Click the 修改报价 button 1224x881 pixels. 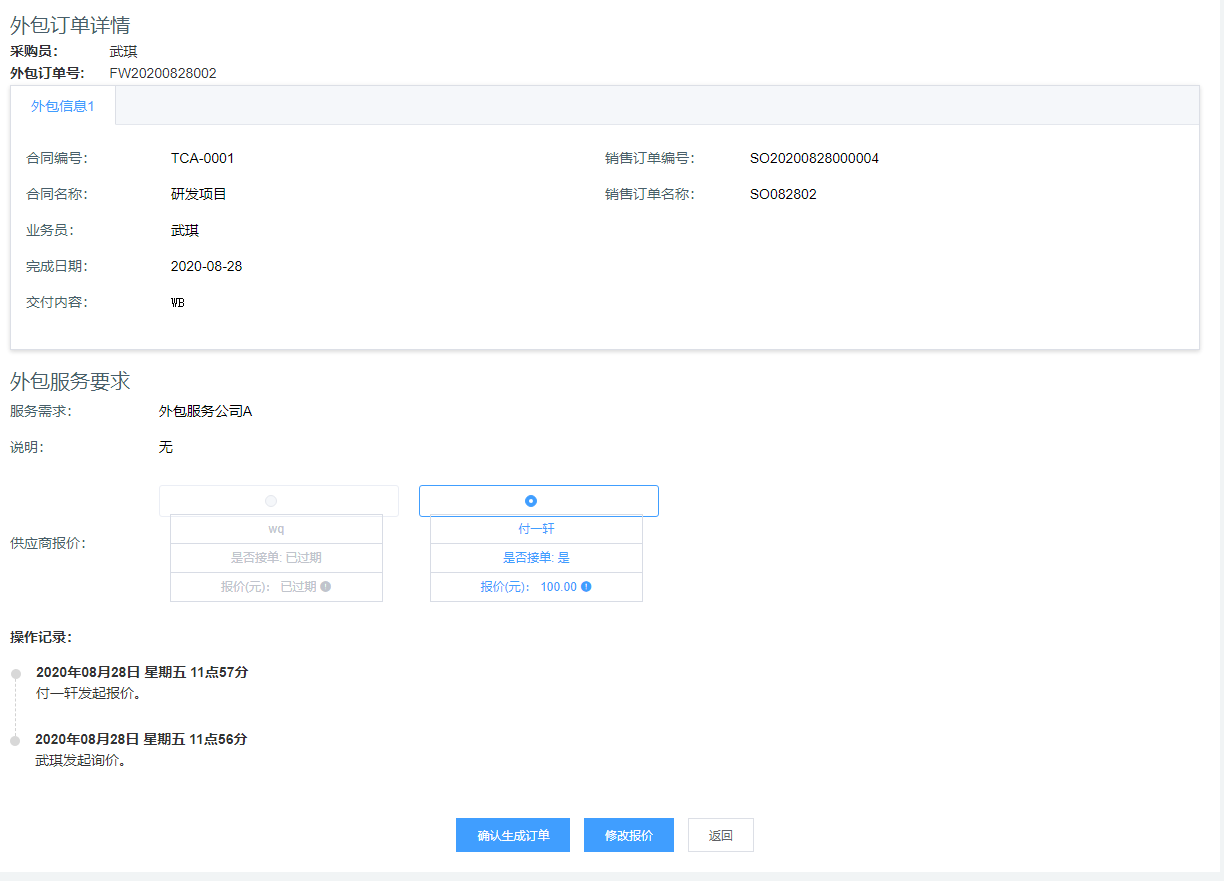click(x=629, y=835)
